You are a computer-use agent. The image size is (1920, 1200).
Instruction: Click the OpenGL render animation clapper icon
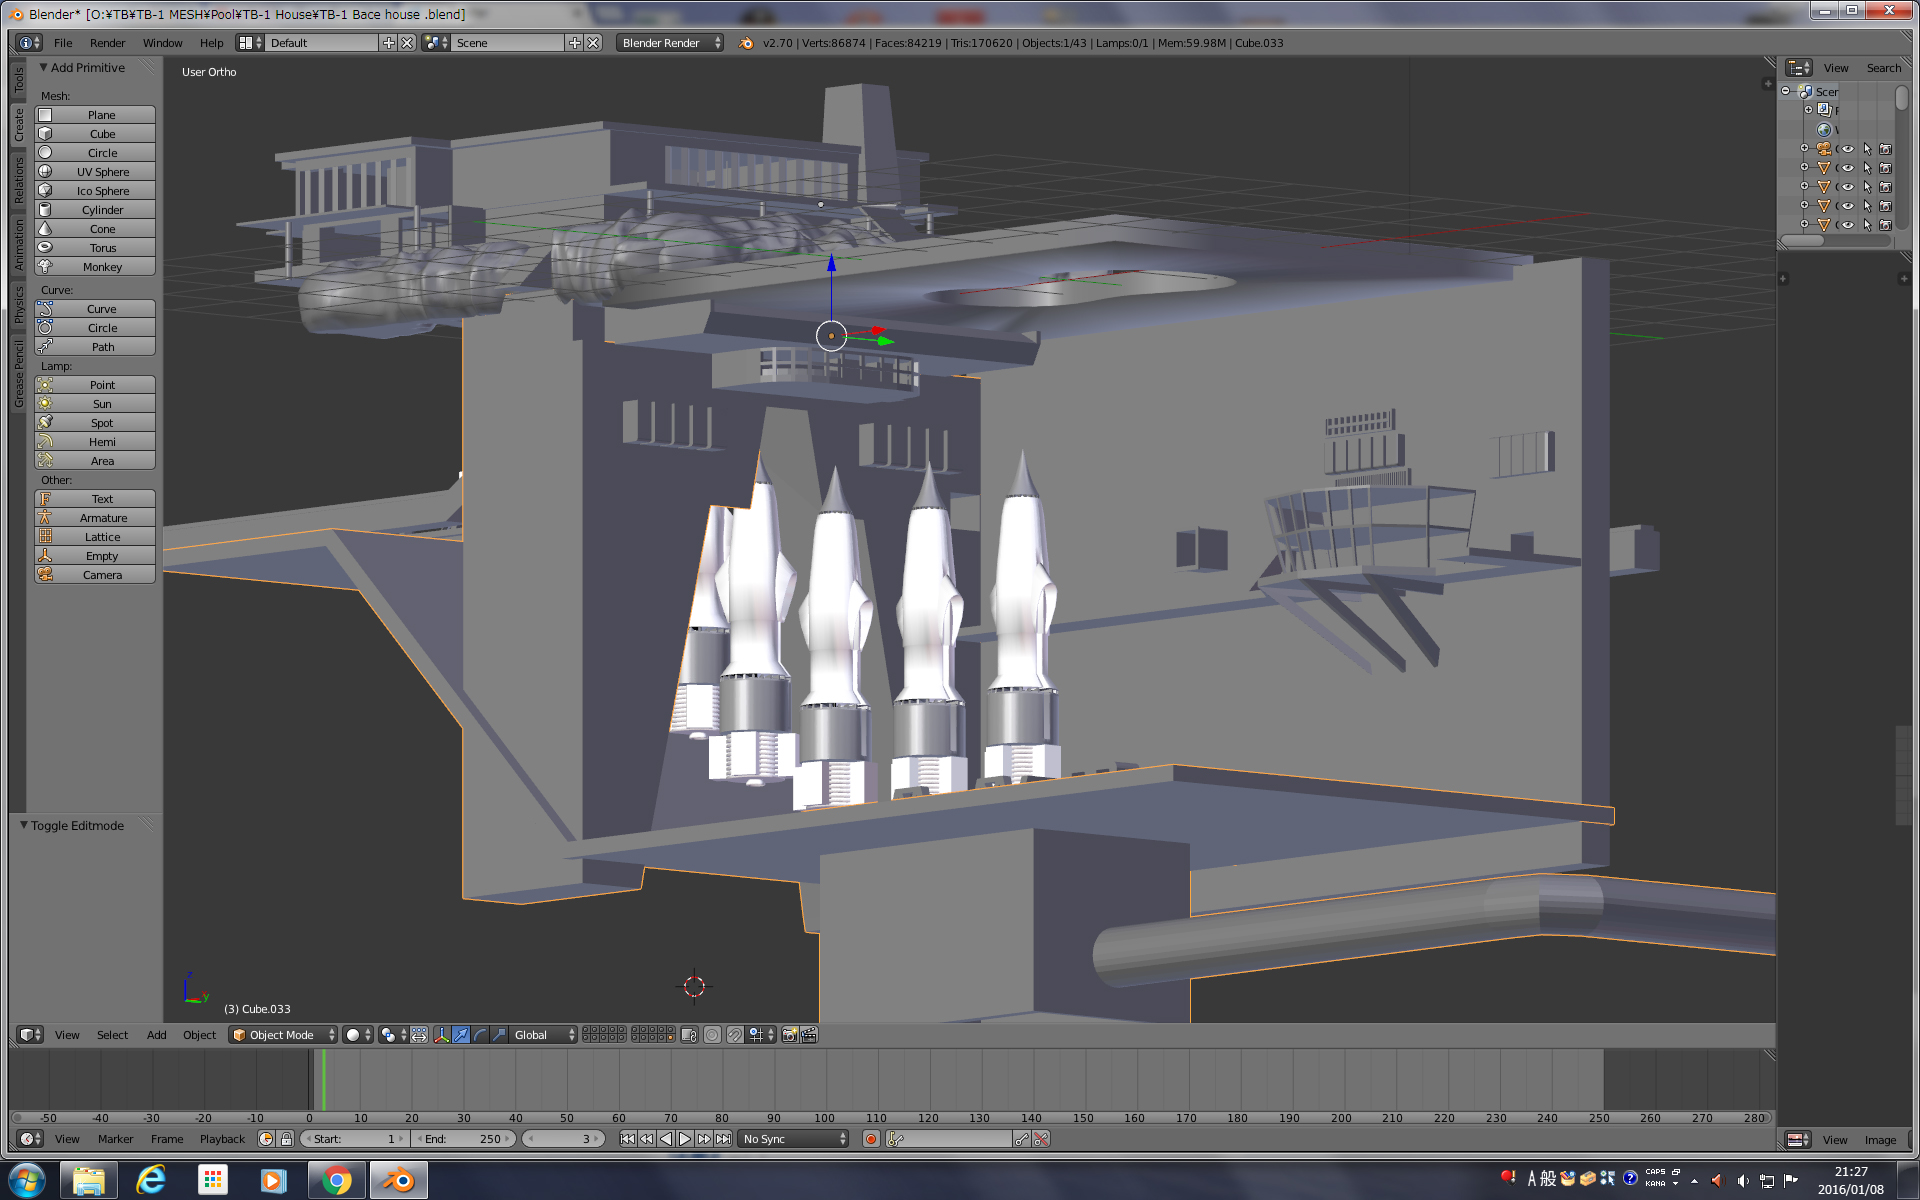(x=809, y=1035)
